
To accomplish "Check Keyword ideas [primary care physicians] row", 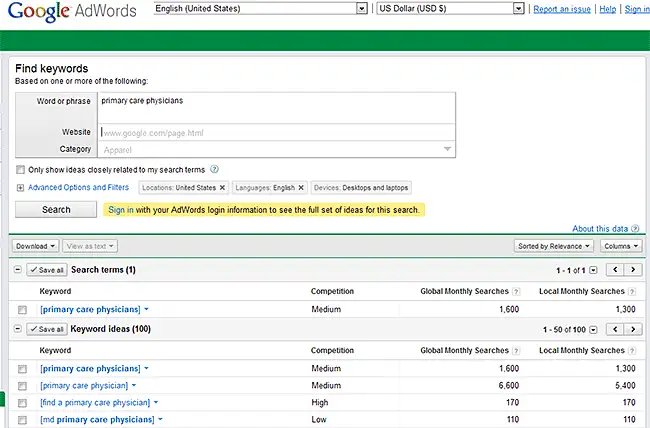I will point(22,369).
